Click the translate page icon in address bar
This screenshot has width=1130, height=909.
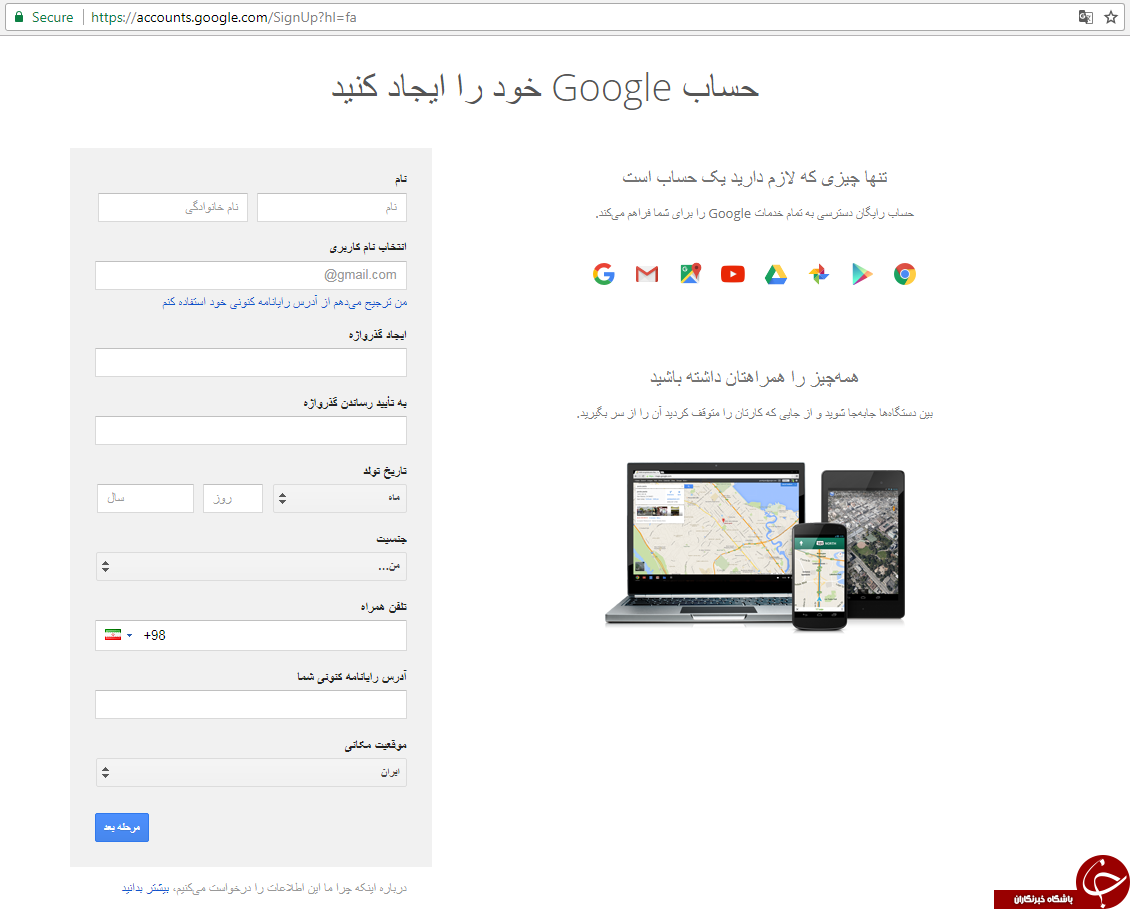tap(1085, 17)
